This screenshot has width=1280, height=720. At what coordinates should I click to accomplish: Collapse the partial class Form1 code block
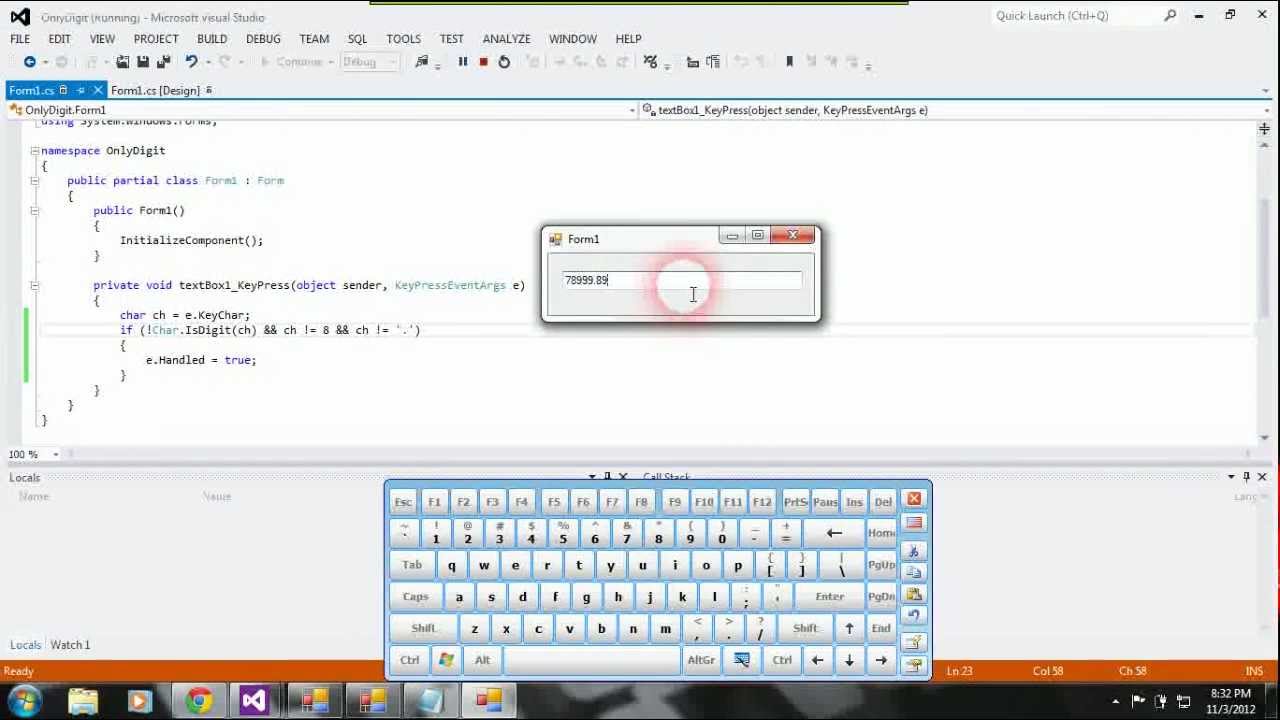point(34,181)
